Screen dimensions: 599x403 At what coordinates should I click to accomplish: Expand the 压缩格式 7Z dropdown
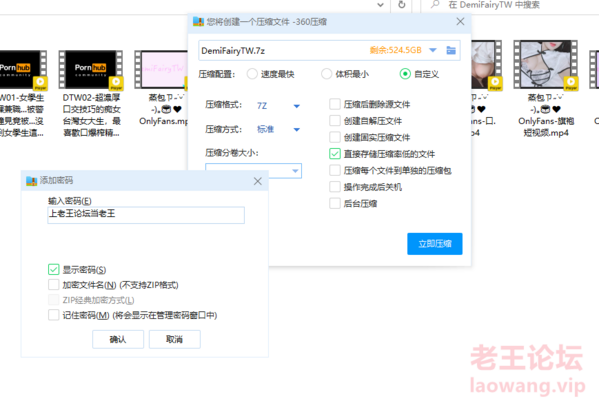tap(278, 106)
